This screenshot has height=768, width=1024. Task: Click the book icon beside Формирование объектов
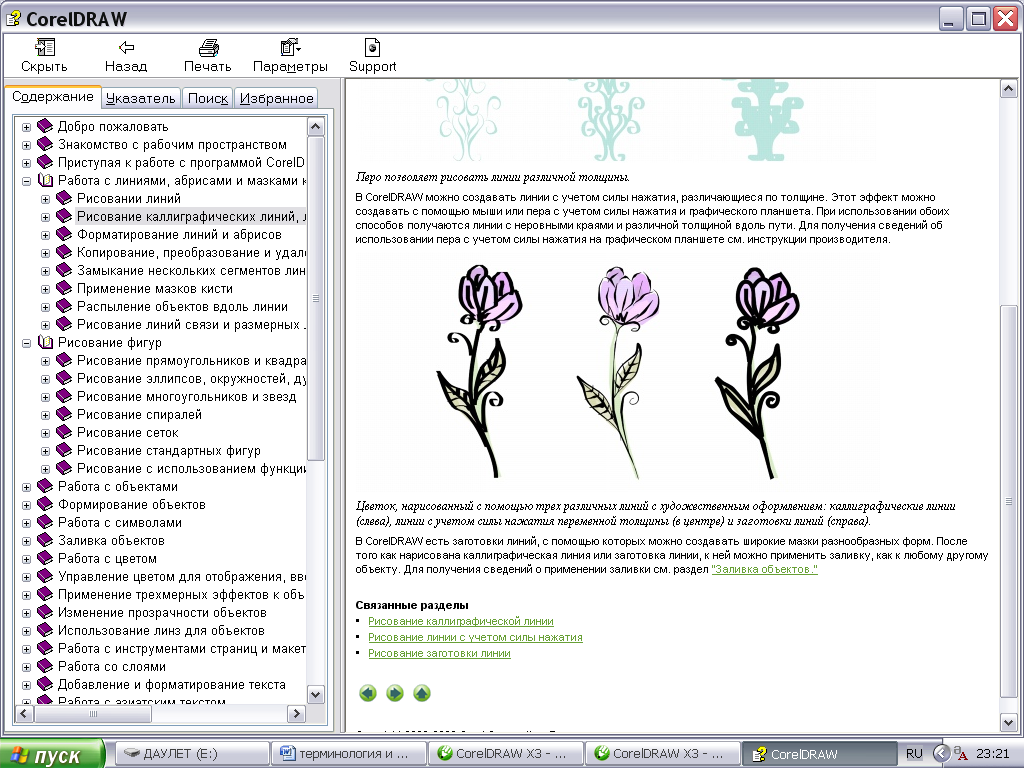click(x=44, y=504)
